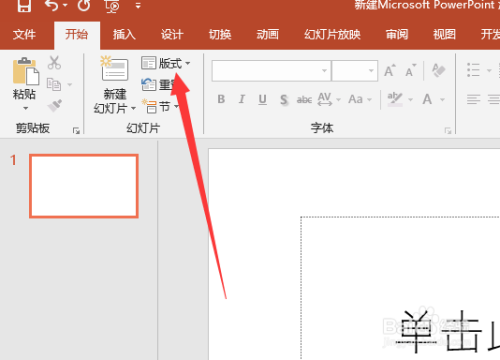Undo the last action
The height and width of the screenshot is (360, 500).
click(52, 6)
